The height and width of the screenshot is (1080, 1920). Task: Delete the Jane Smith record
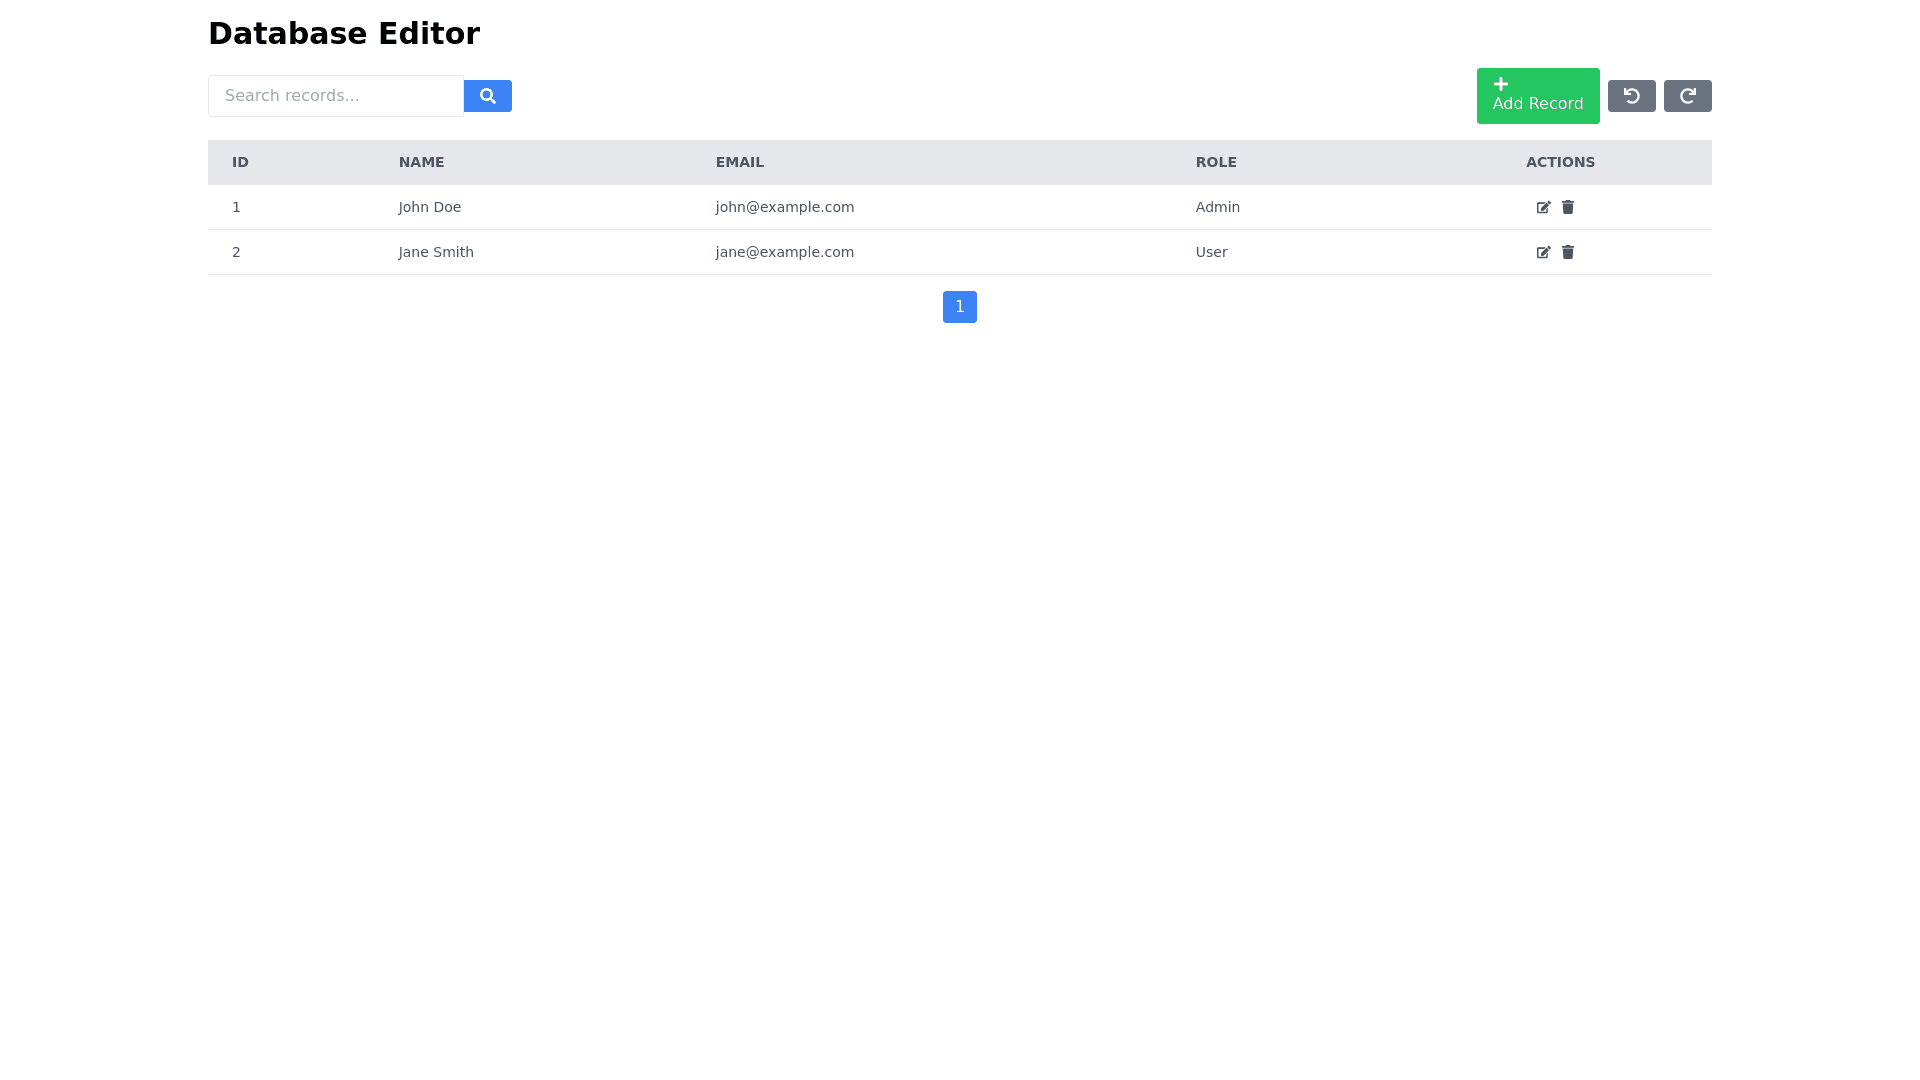(1568, 252)
